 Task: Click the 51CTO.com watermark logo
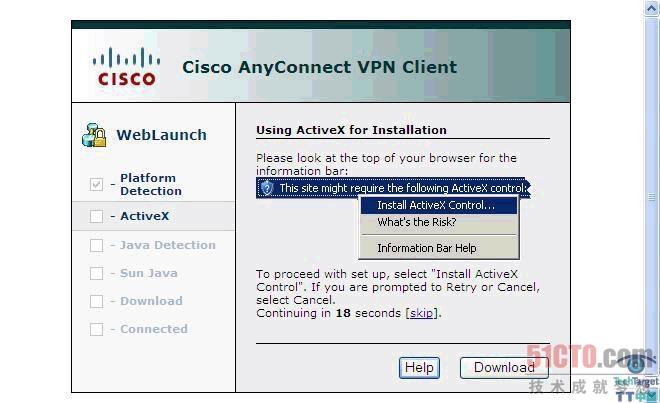pyautogui.click(x=591, y=357)
